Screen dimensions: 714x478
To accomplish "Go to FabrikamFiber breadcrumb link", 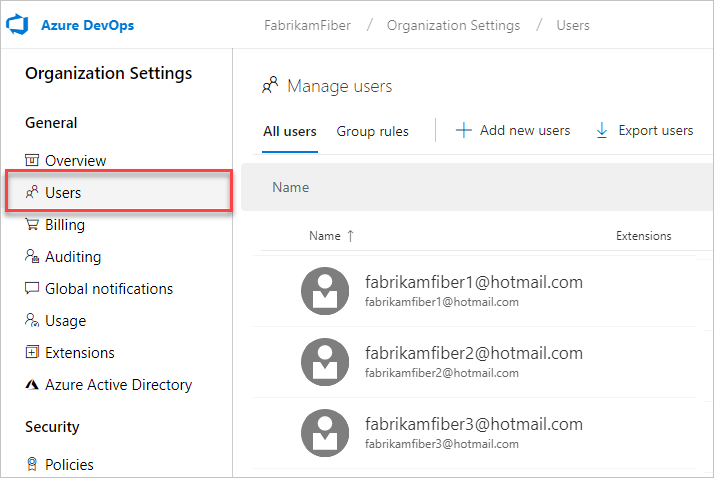I will (307, 25).
